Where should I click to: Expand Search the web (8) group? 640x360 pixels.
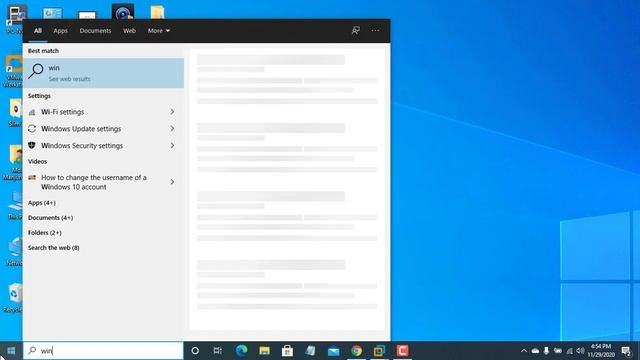pos(53,248)
